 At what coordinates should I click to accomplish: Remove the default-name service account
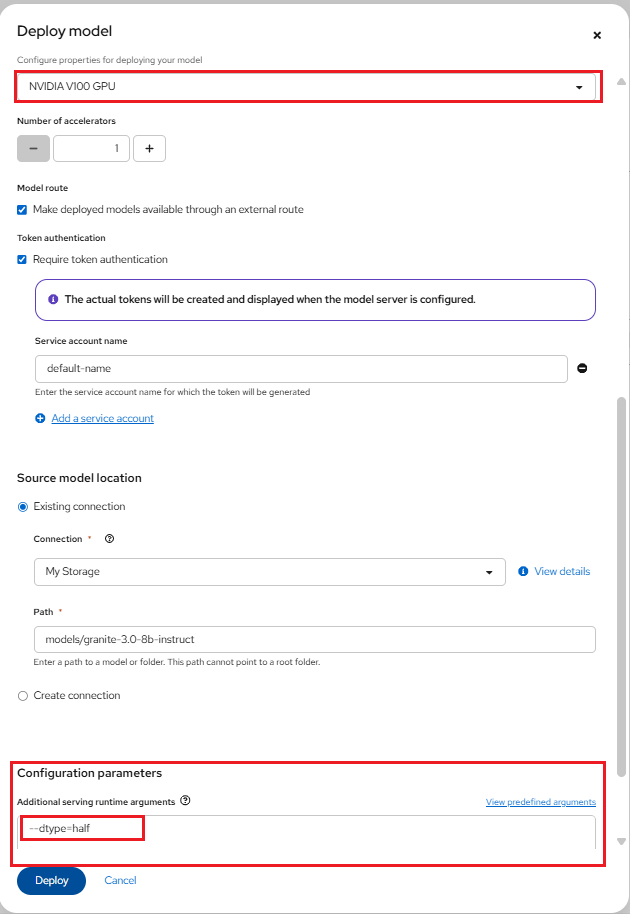click(582, 368)
